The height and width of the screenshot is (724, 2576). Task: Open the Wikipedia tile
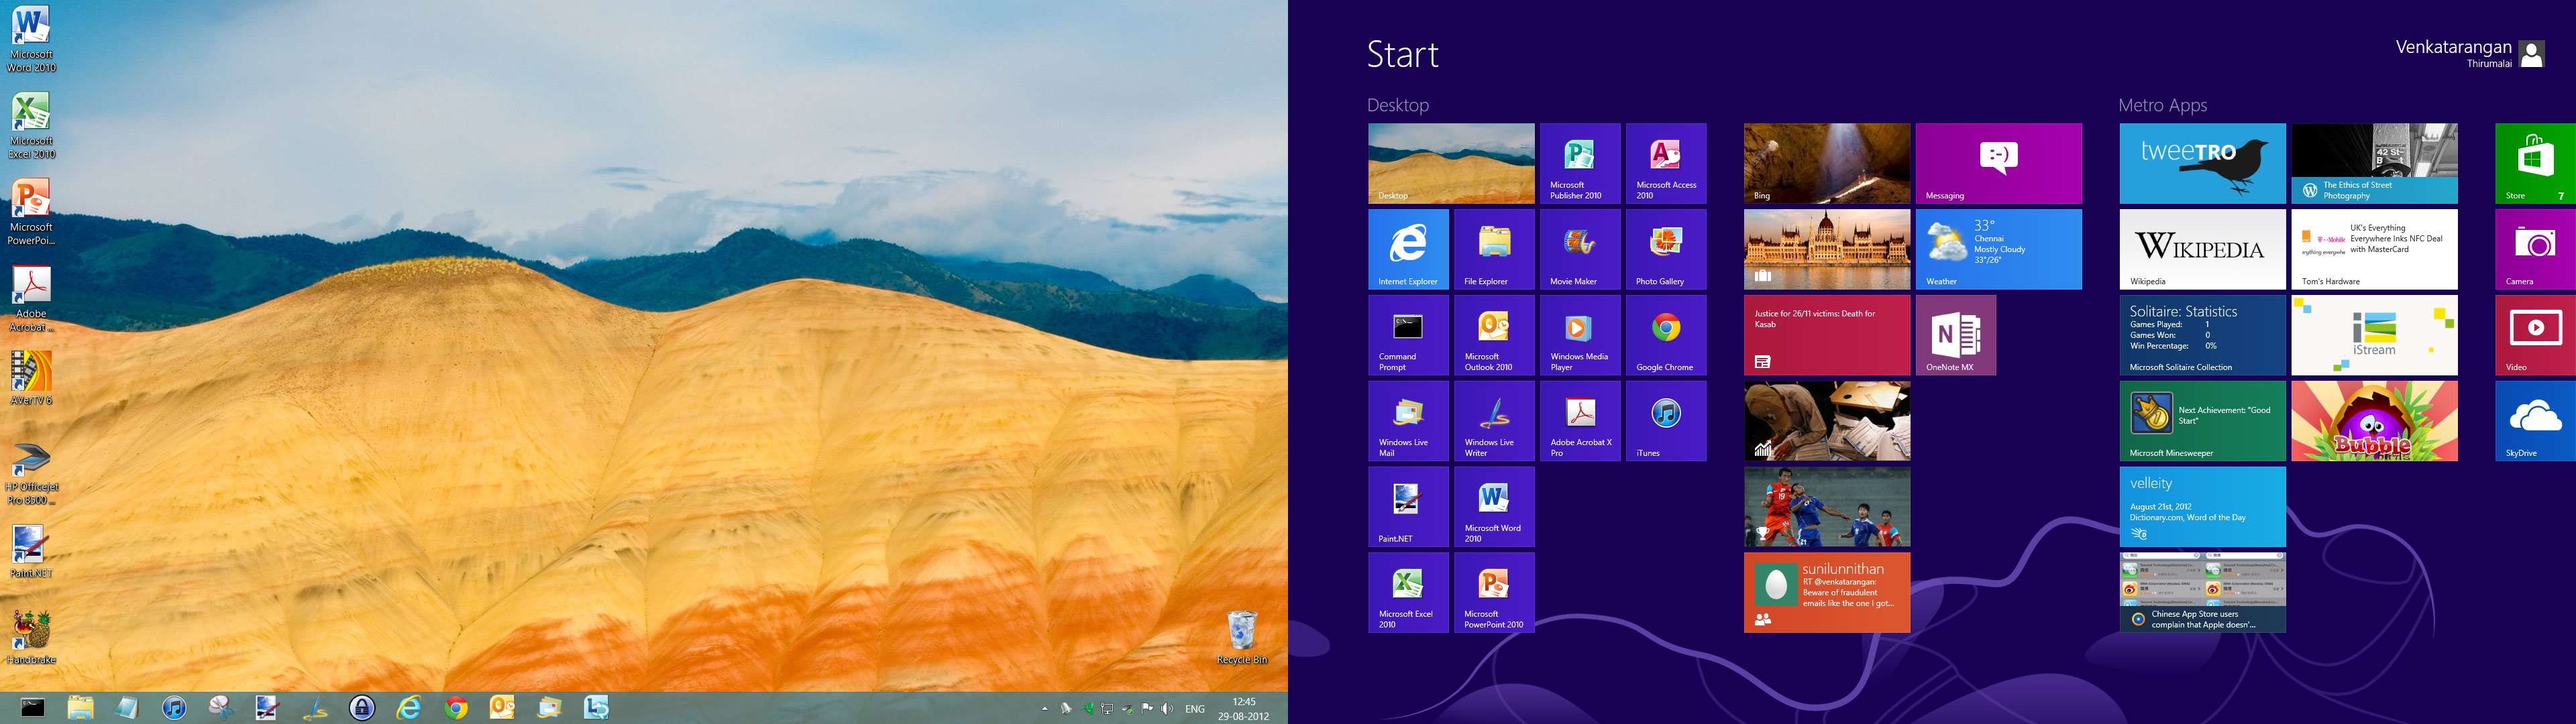(2202, 249)
